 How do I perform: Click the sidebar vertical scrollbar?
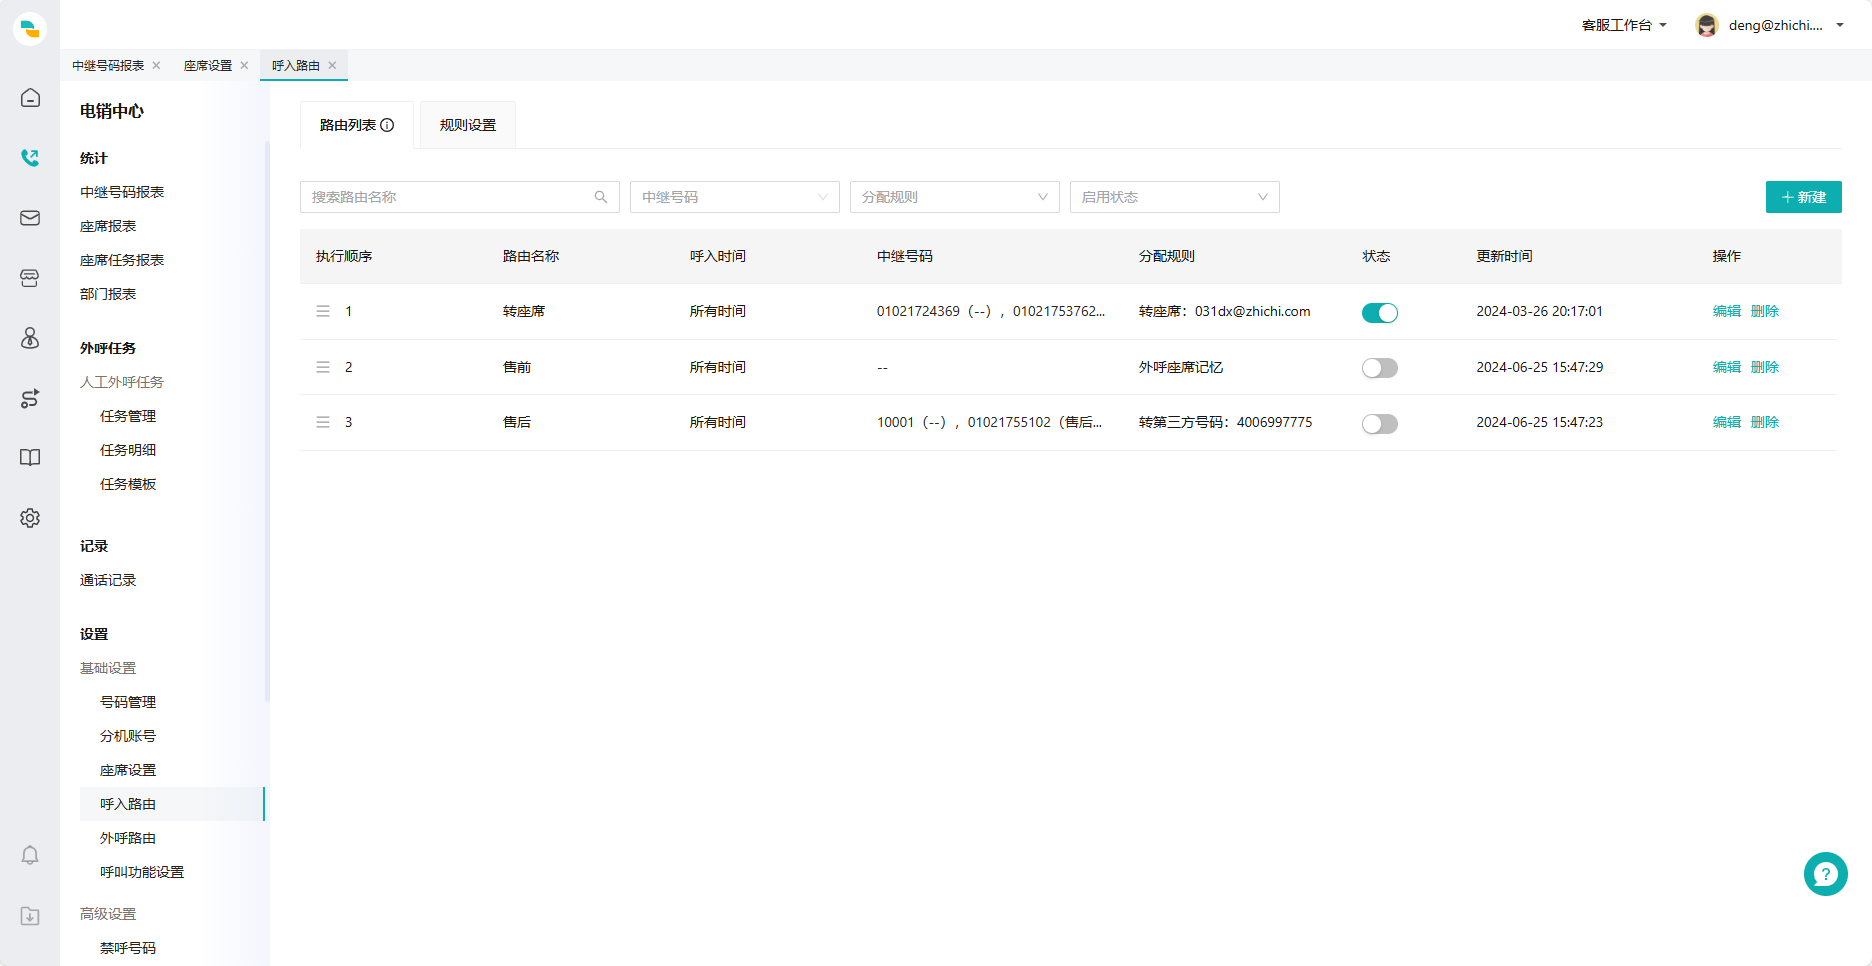click(x=267, y=420)
